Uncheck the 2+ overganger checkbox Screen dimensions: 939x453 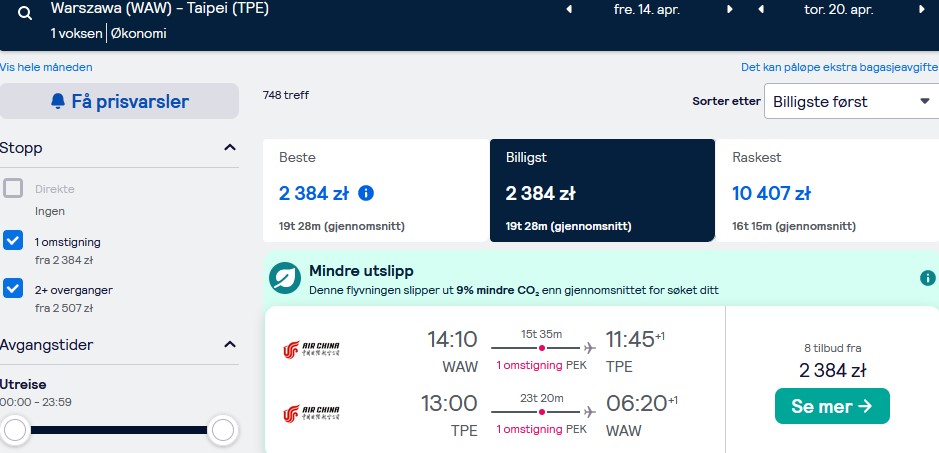pyautogui.click(x=13, y=288)
